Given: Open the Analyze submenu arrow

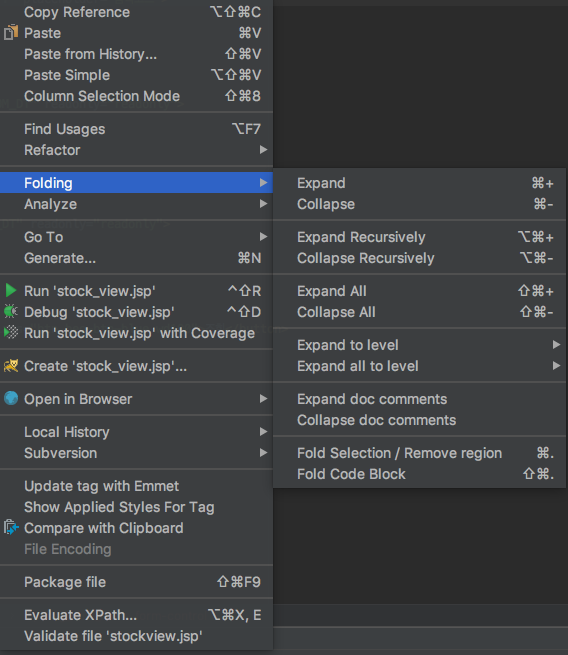Looking at the screenshot, I should click(x=263, y=204).
